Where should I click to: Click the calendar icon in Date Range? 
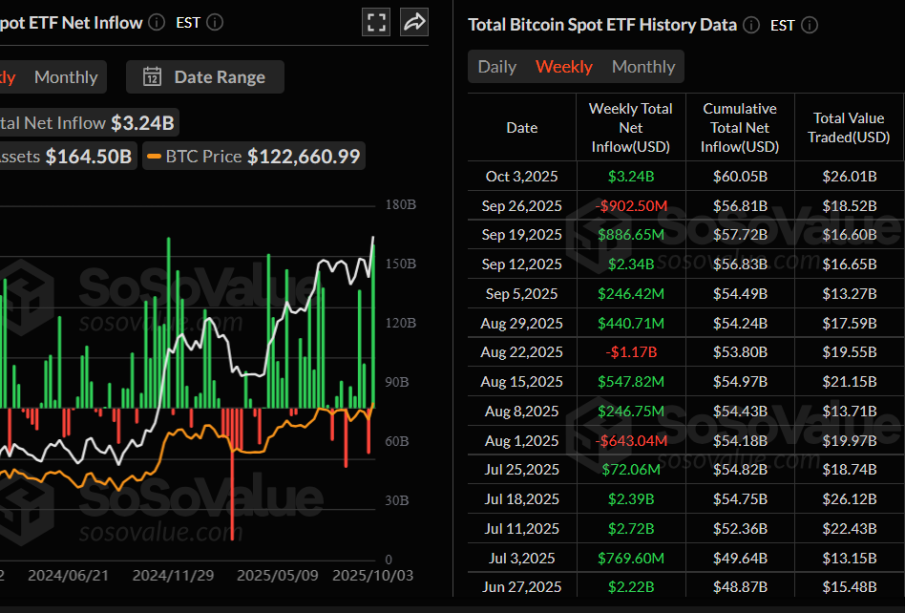coord(152,77)
